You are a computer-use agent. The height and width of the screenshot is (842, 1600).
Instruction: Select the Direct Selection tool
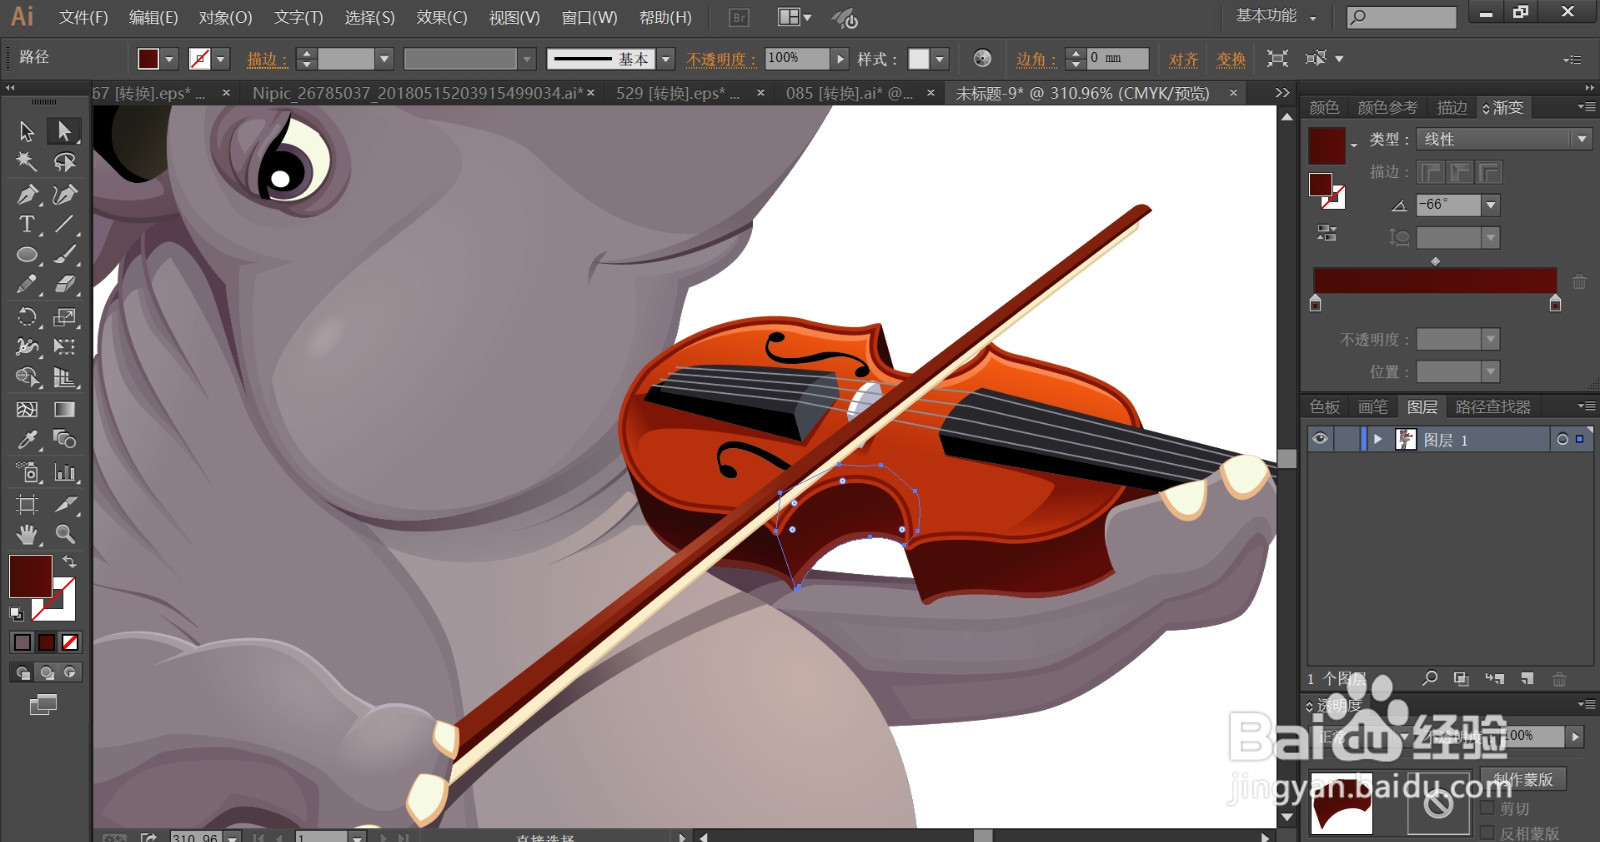coord(64,131)
